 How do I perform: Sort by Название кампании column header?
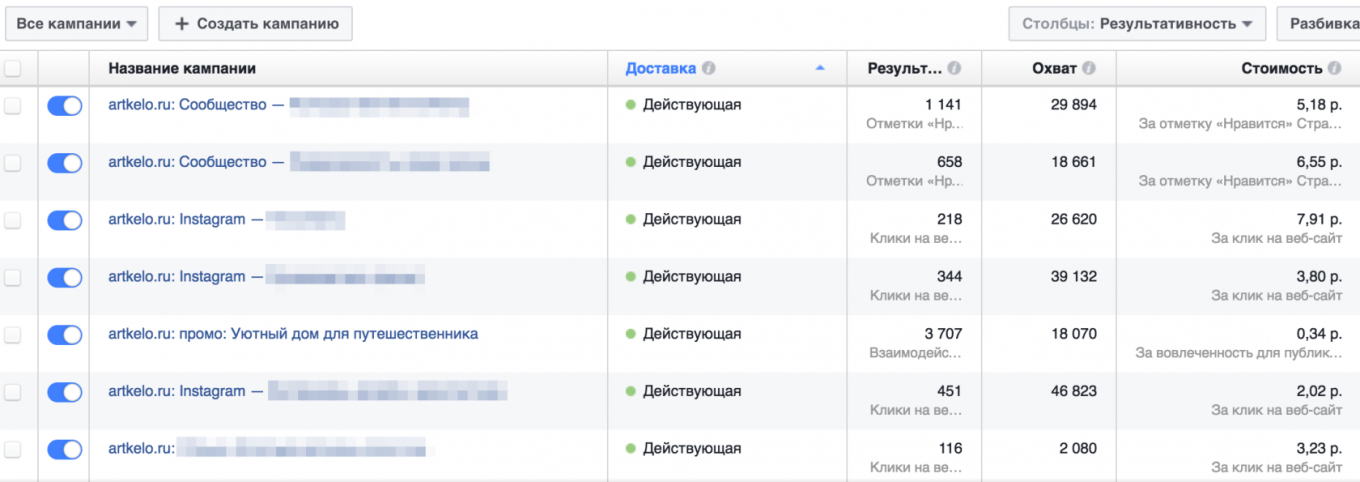point(182,69)
